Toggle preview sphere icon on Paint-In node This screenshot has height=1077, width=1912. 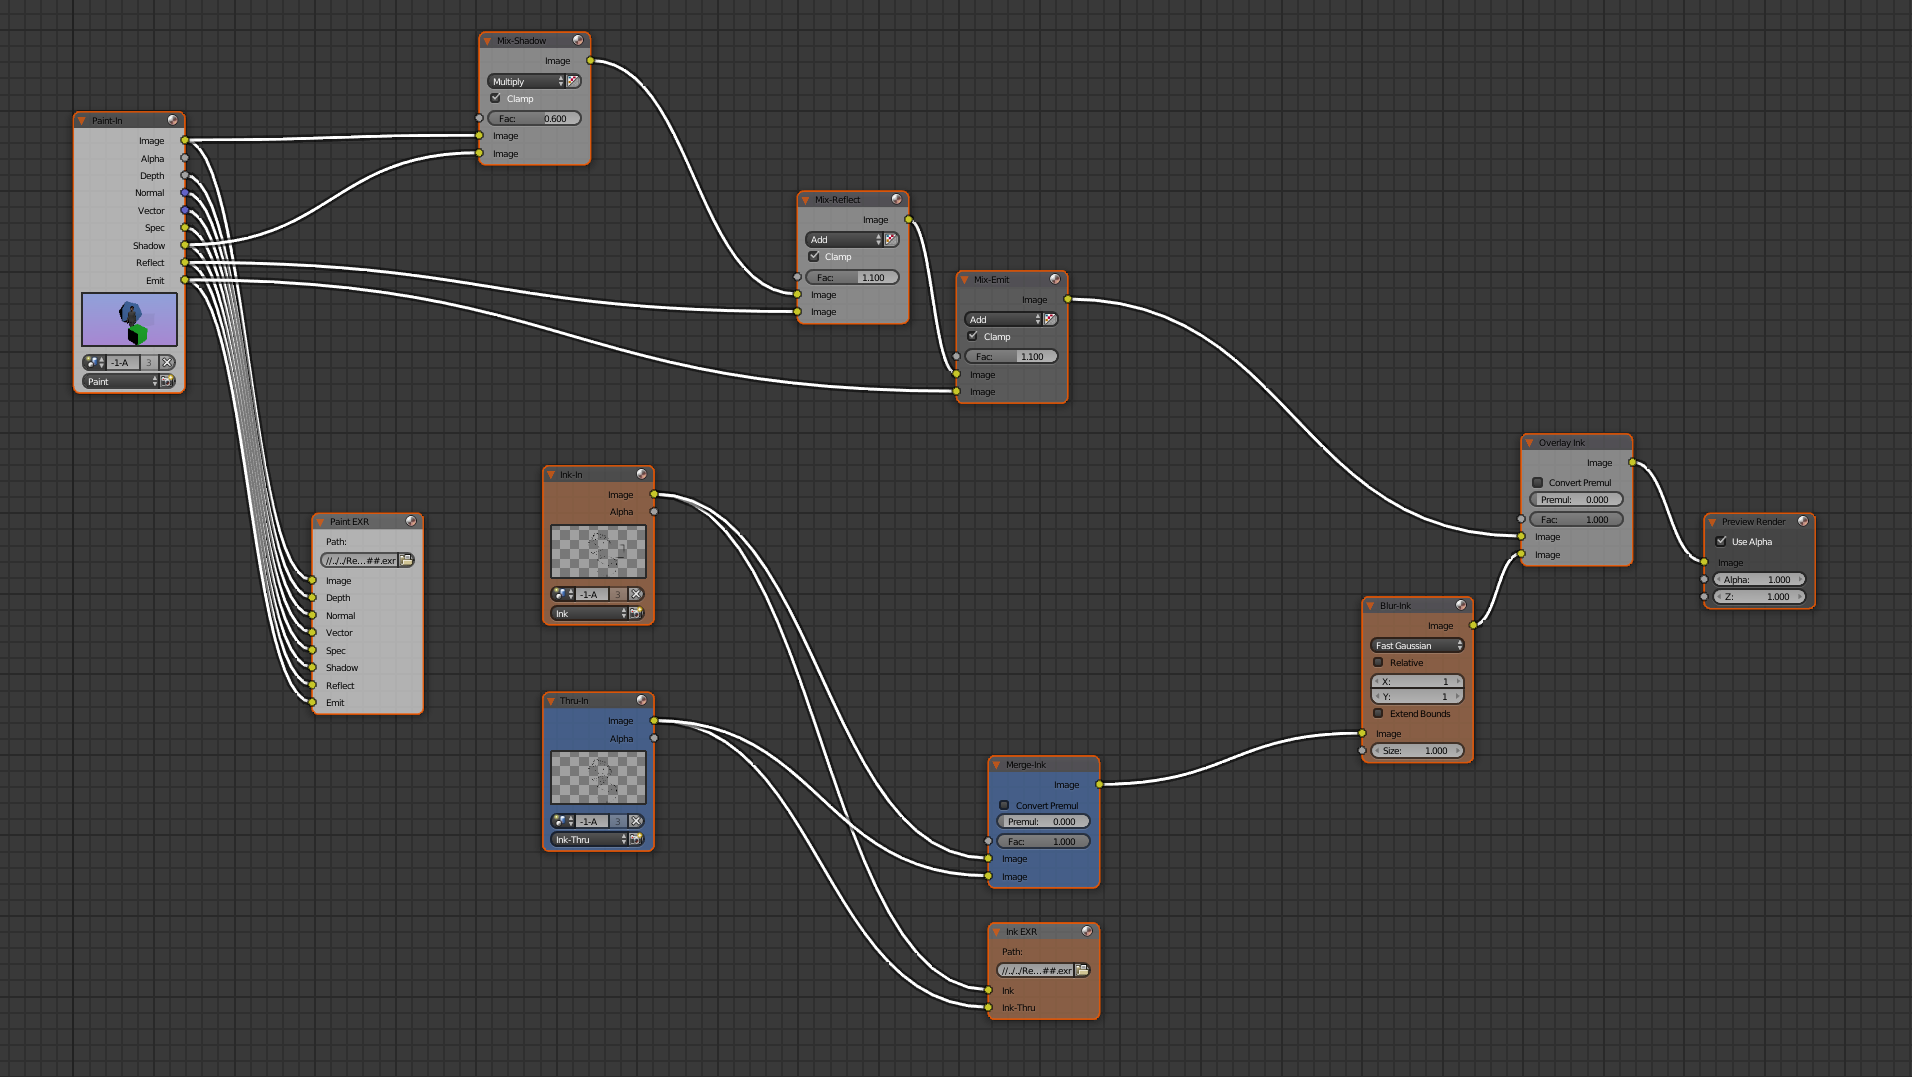(x=173, y=120)
